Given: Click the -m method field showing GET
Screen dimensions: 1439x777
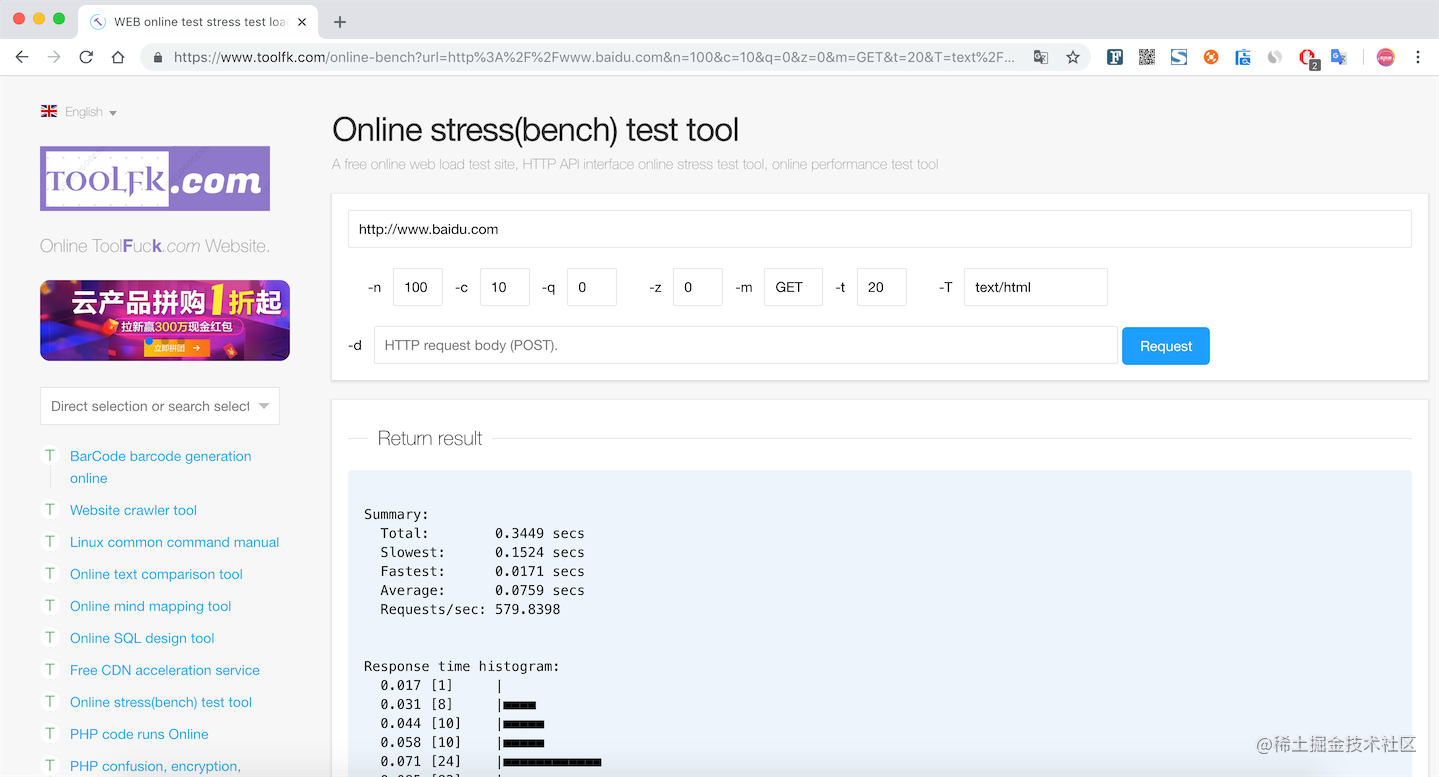Looking at the screenshot, I should (793, 287).
